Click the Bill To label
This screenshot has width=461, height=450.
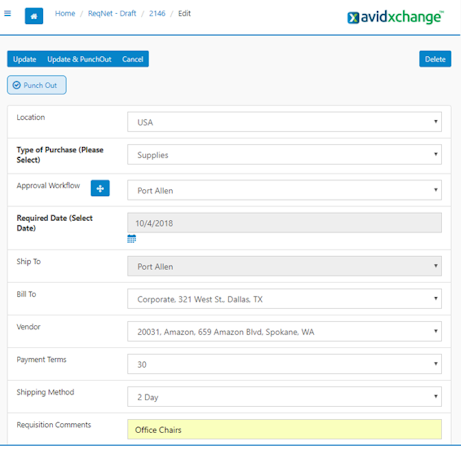pos(26,294)
